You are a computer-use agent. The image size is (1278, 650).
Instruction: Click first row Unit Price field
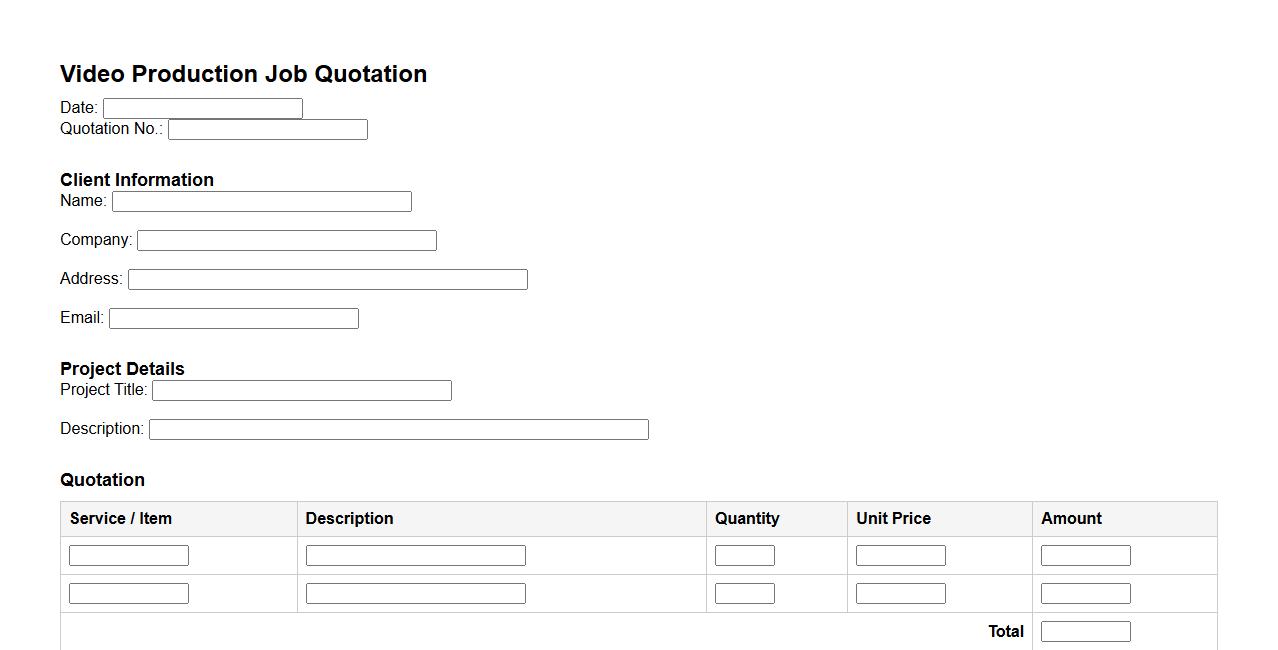[x=900, y=555]
